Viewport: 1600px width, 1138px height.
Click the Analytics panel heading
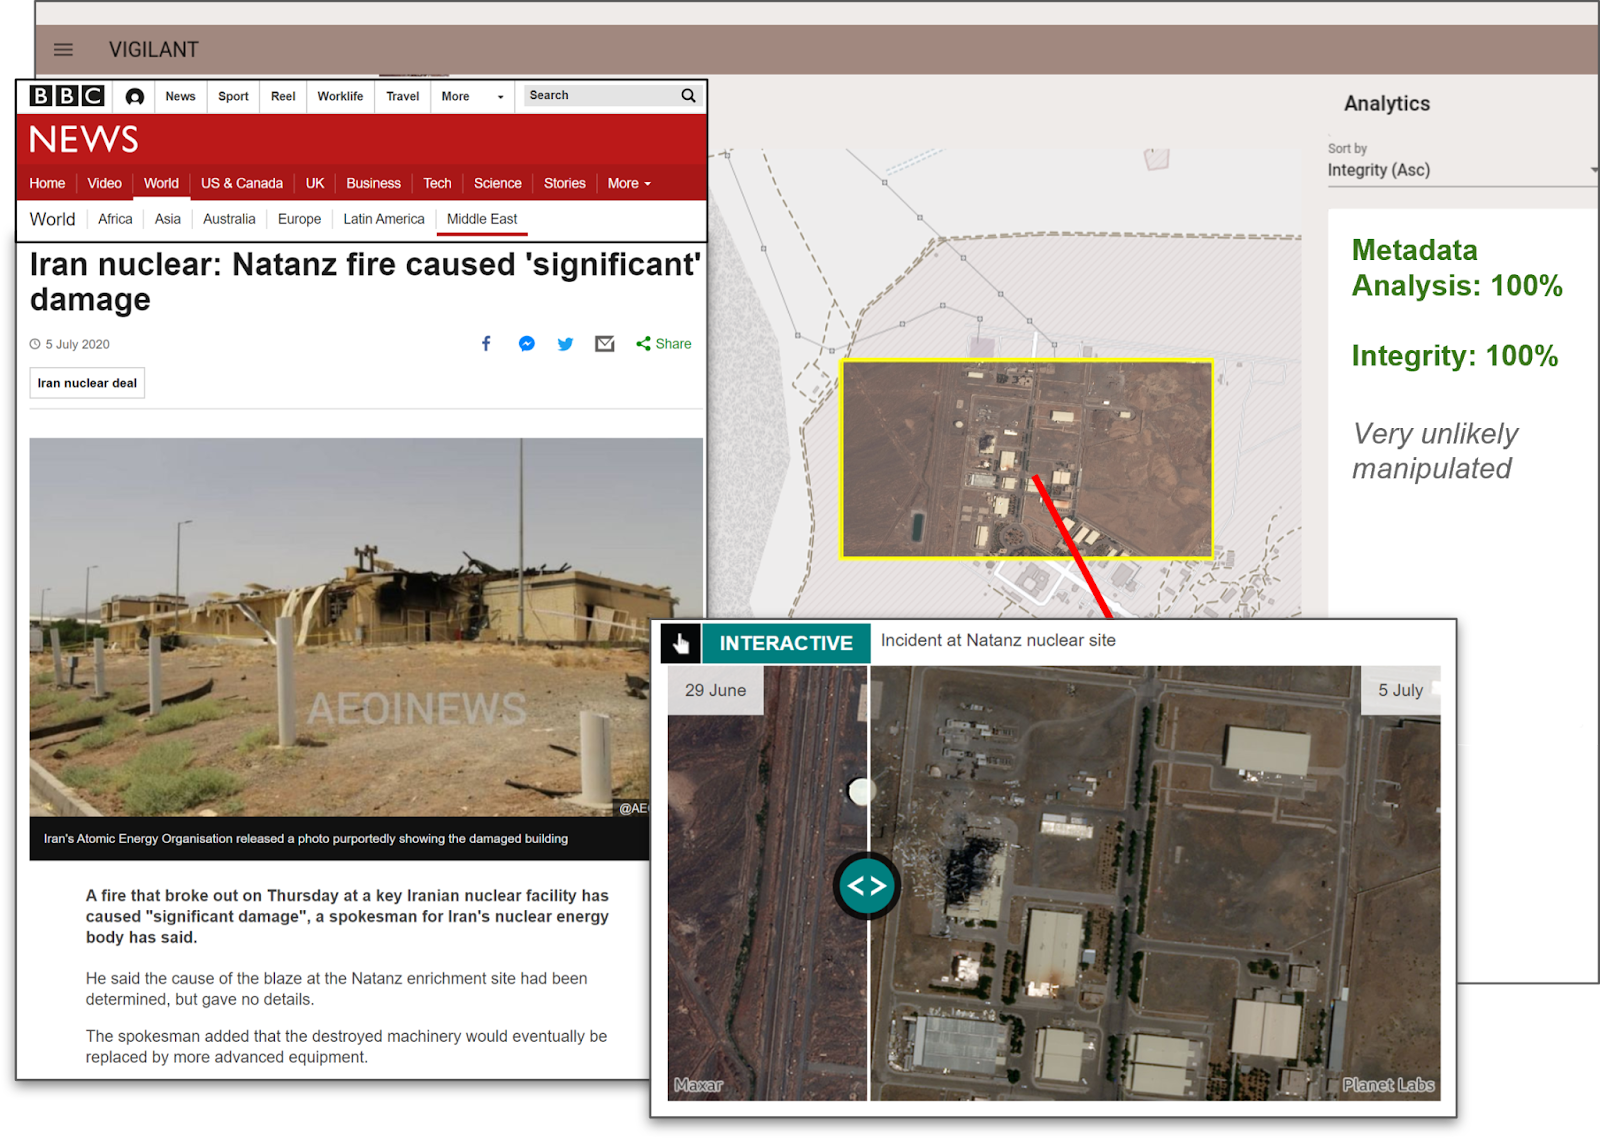(x=1387, y=104)
